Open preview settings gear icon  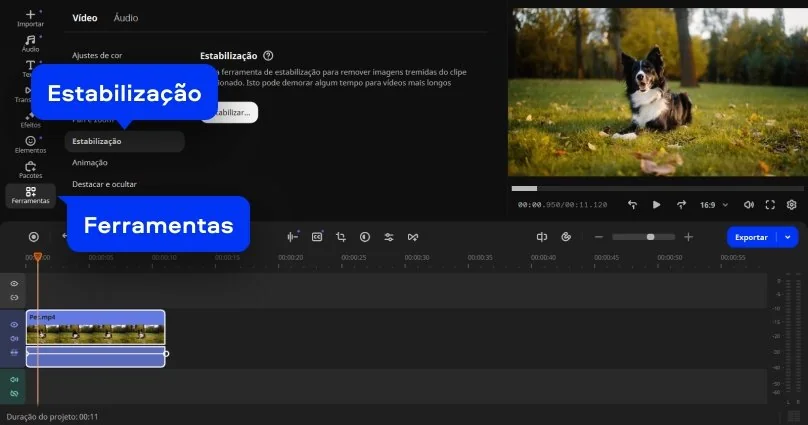(x=791, y=204)
